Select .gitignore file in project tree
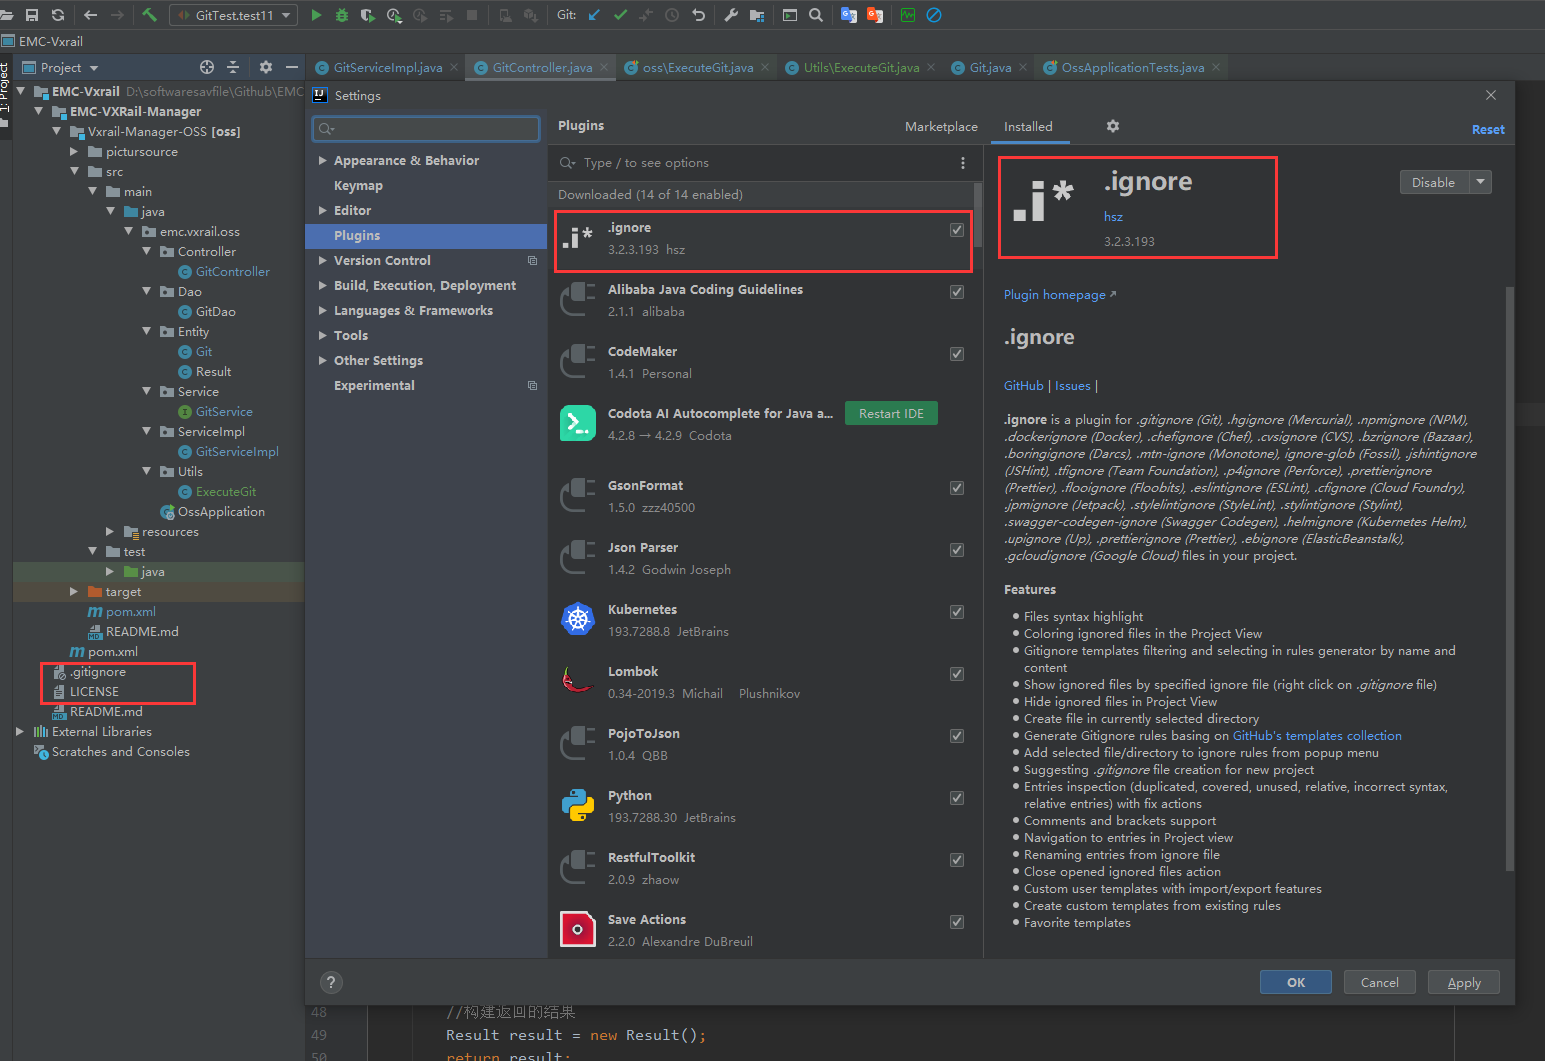Image resolution: width=1545 pixels, height=1061 pixels. (x=98, y=672)
